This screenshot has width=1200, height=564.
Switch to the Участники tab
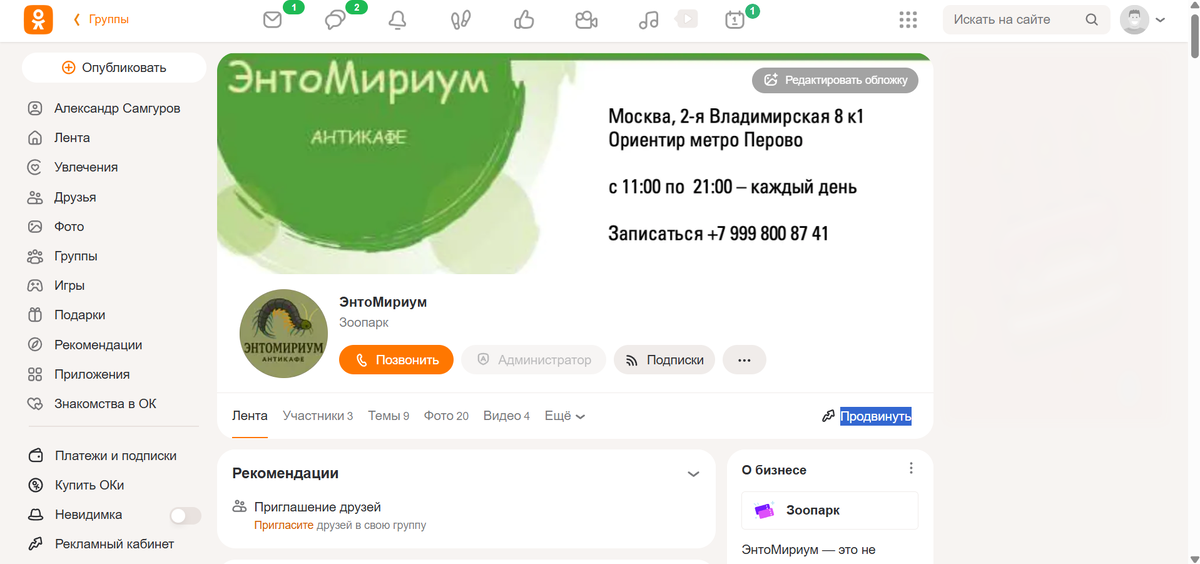click(x=318, y=416)
